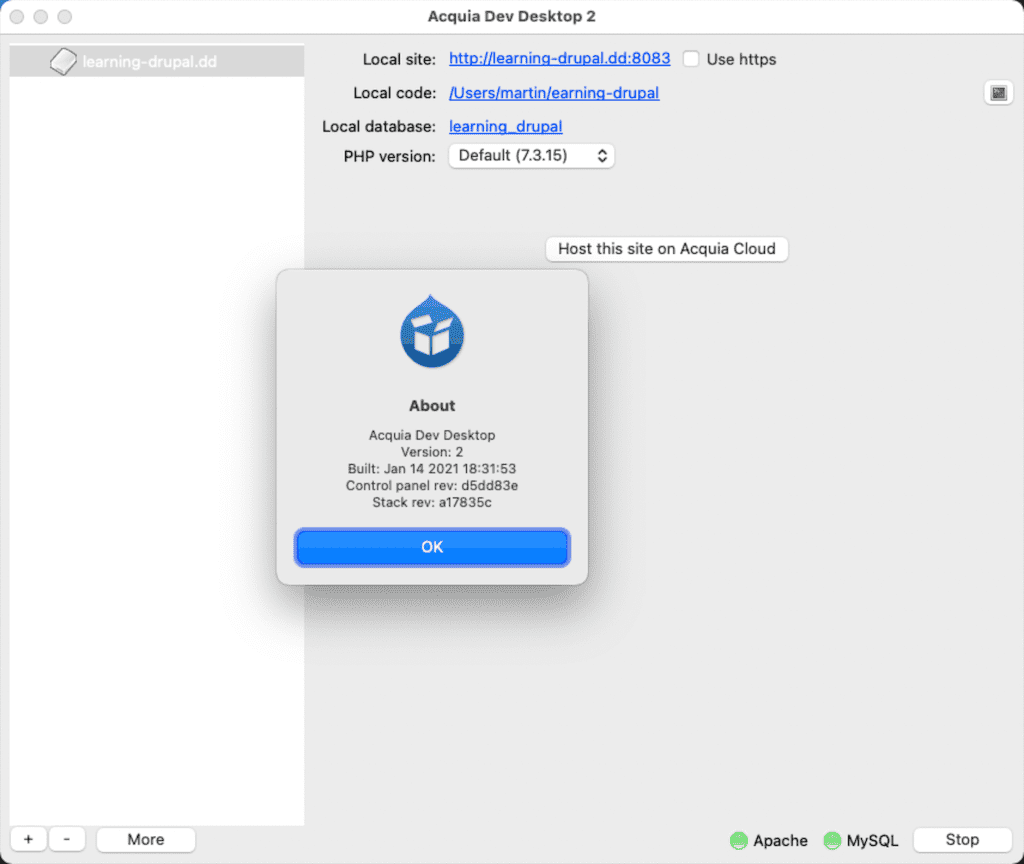Screen dimensions: 1024x864
Task: Dismiss the About dialog with OK
Action: [x=432, y=547]
